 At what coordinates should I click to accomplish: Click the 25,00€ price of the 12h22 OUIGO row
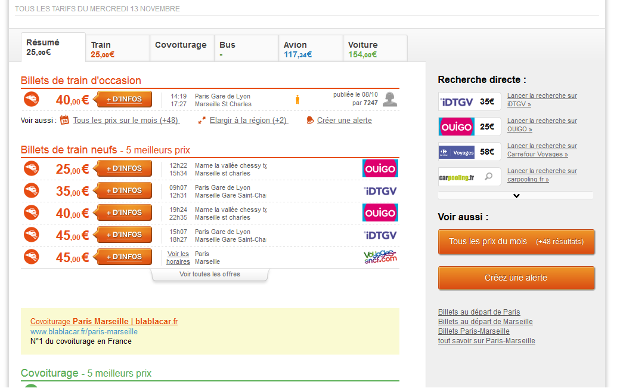(72, 169)
